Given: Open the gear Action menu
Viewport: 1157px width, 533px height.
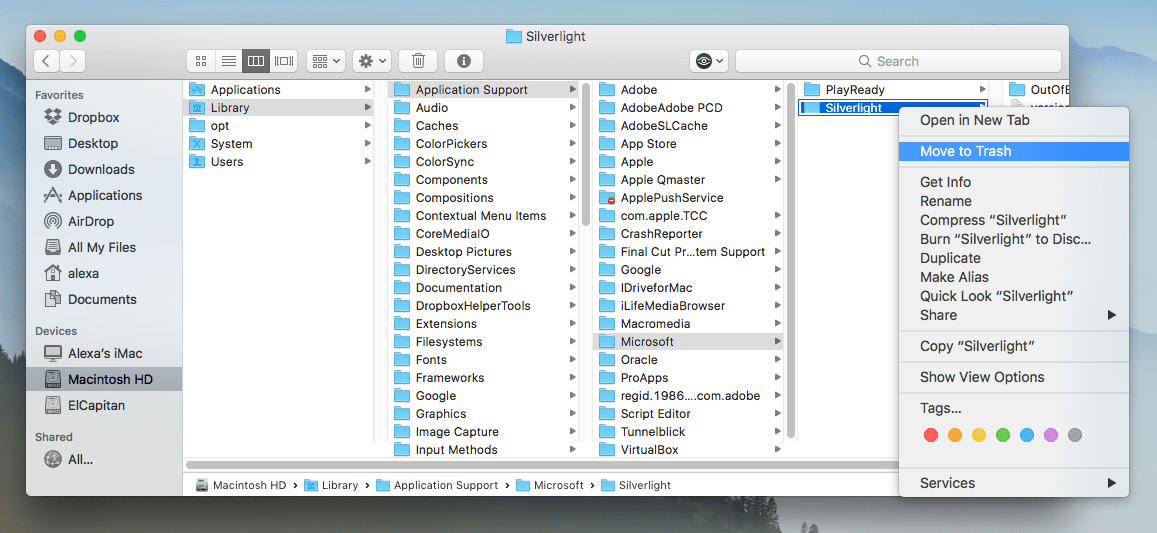Looking at the screenshot, I should point(371,61).
